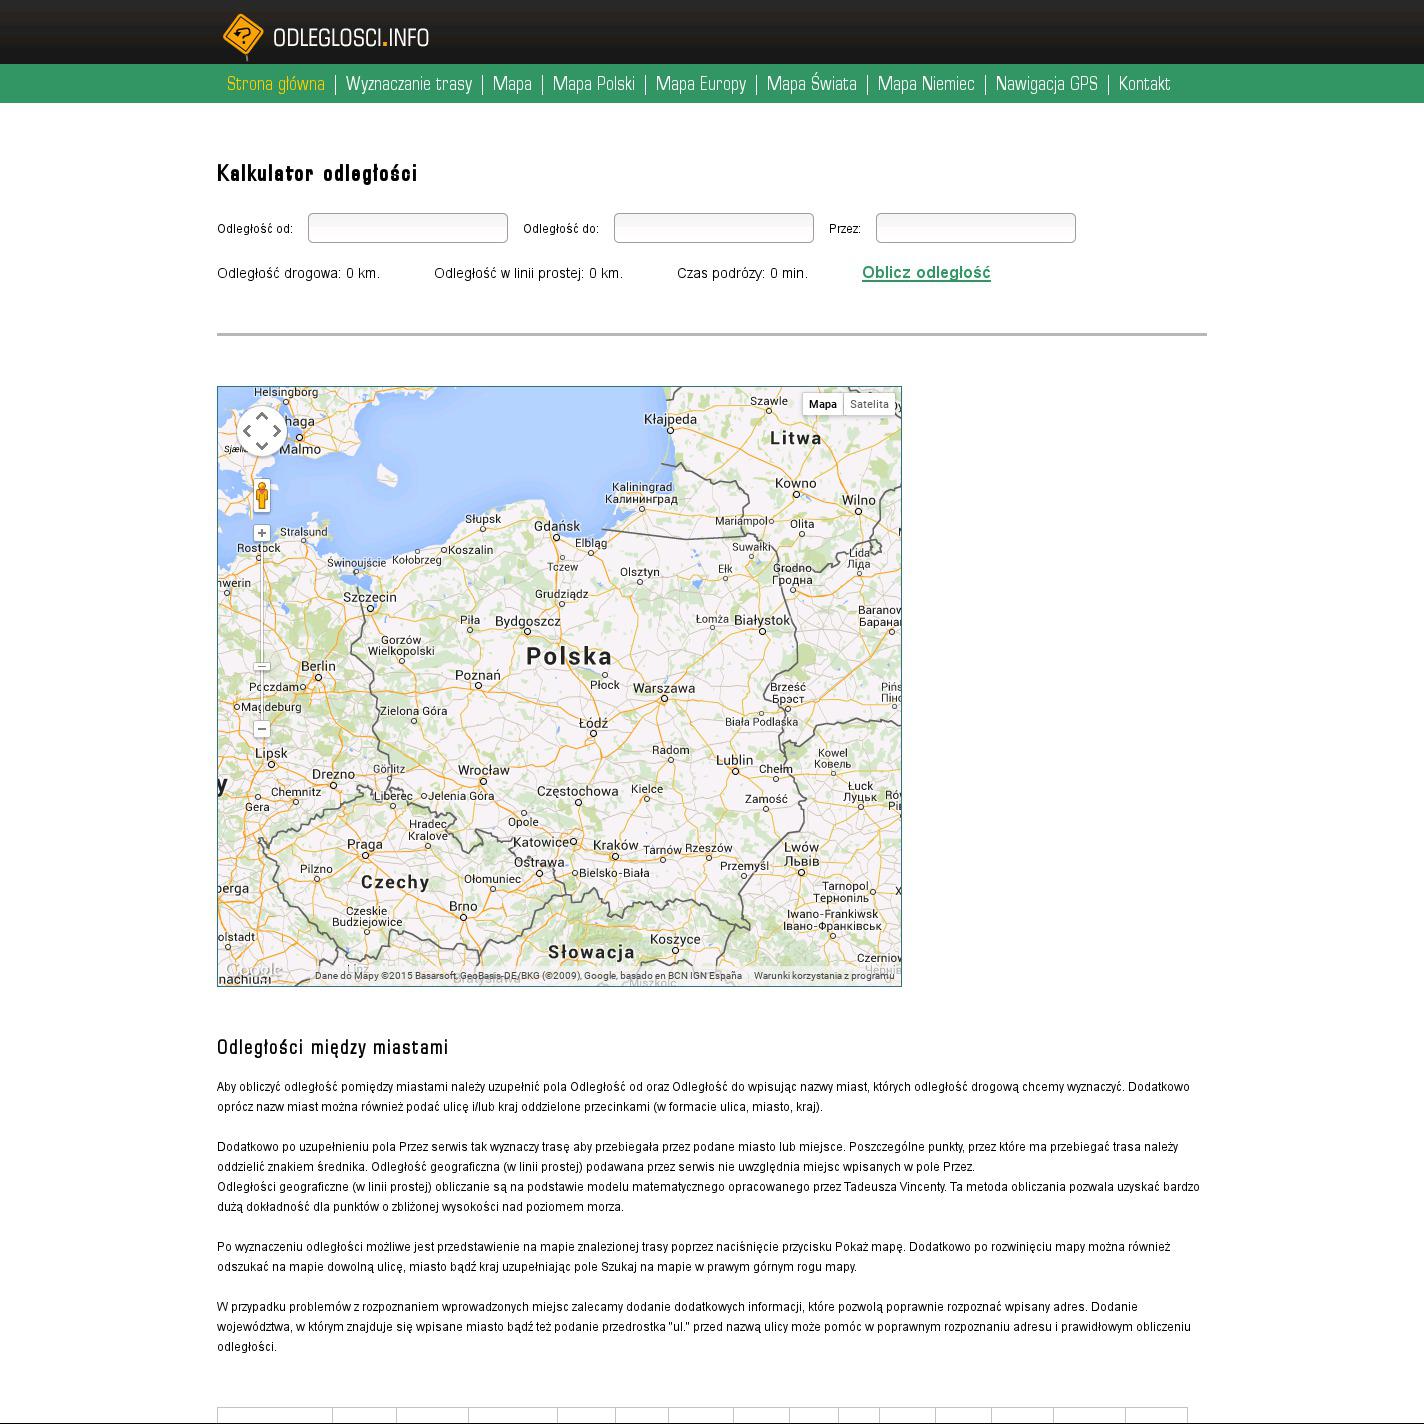Viewport: 1424px width, 1424px height.
Task: Click the pan up arrow on map
Action: point(262,415)
